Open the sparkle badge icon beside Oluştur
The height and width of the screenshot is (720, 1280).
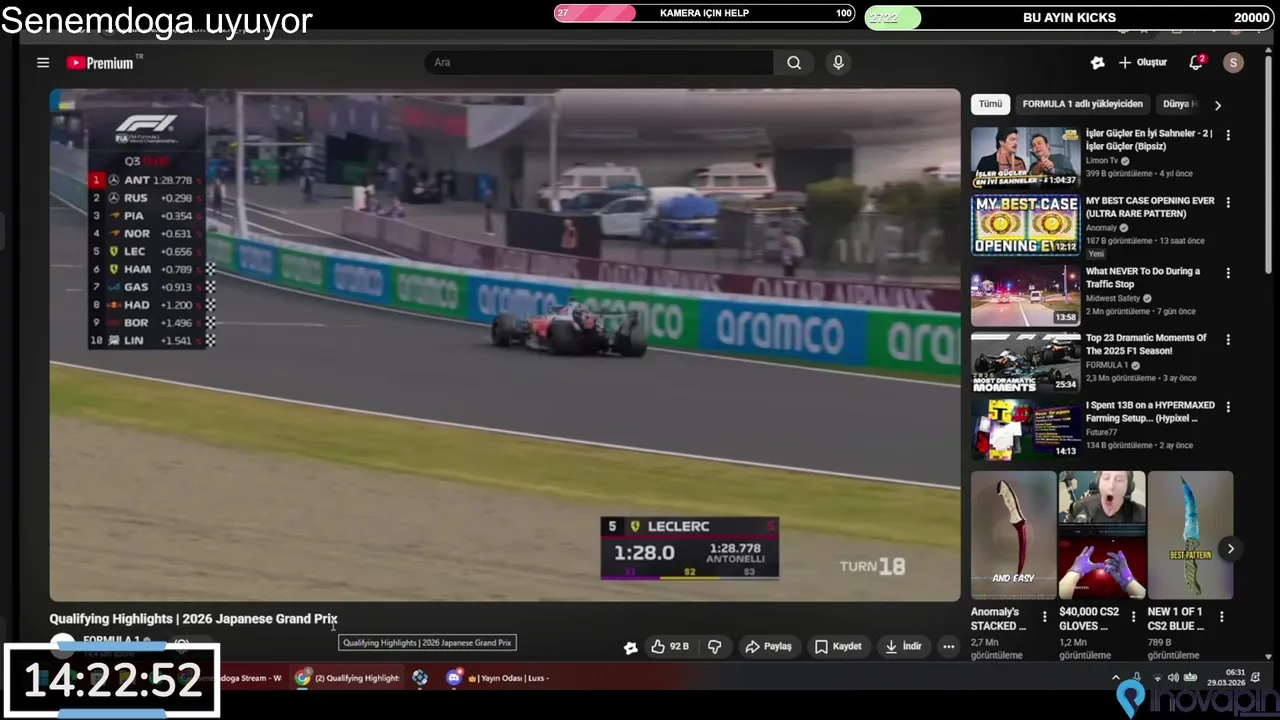click(1097, 62)
